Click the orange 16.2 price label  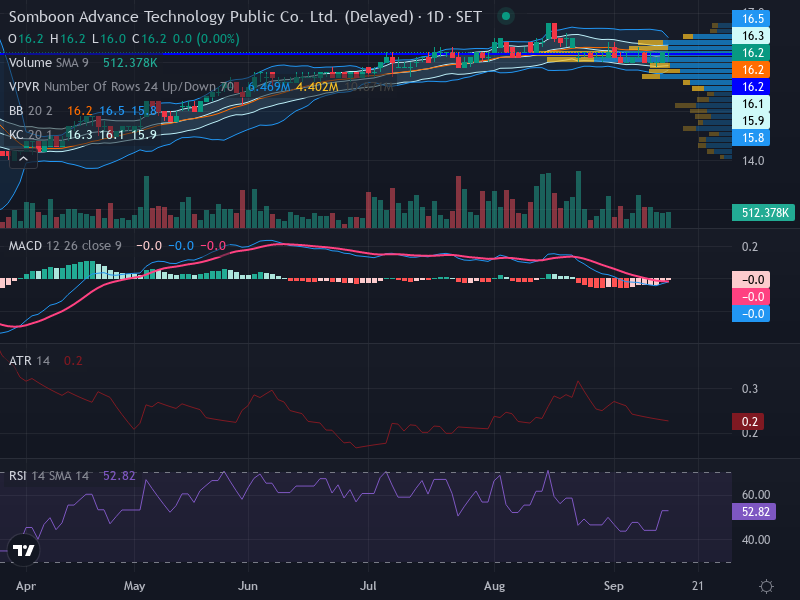pyautogui.click(x=751, y=69)
